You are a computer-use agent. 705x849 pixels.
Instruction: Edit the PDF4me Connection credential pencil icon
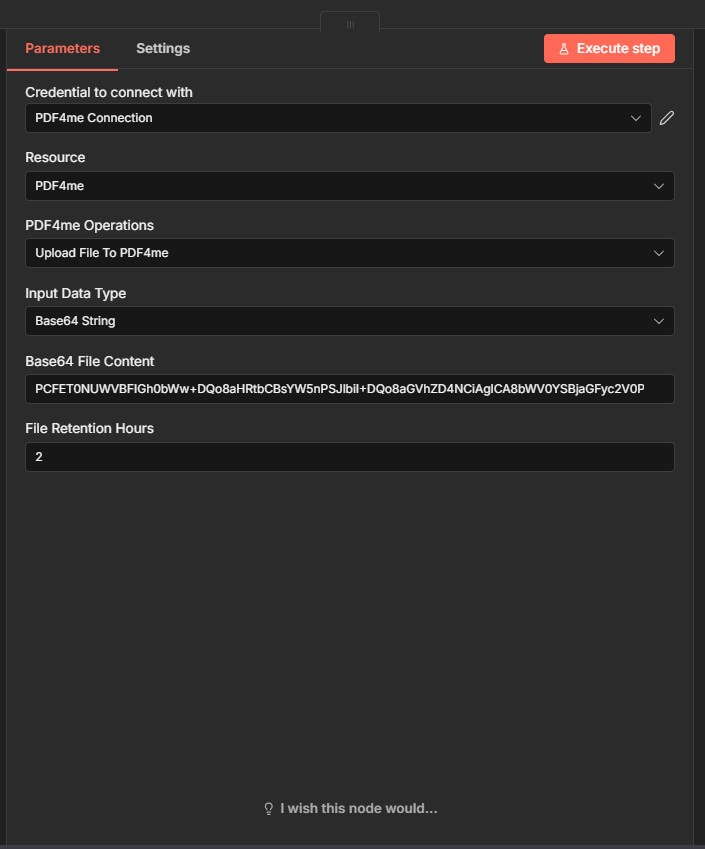coord(667,118)
